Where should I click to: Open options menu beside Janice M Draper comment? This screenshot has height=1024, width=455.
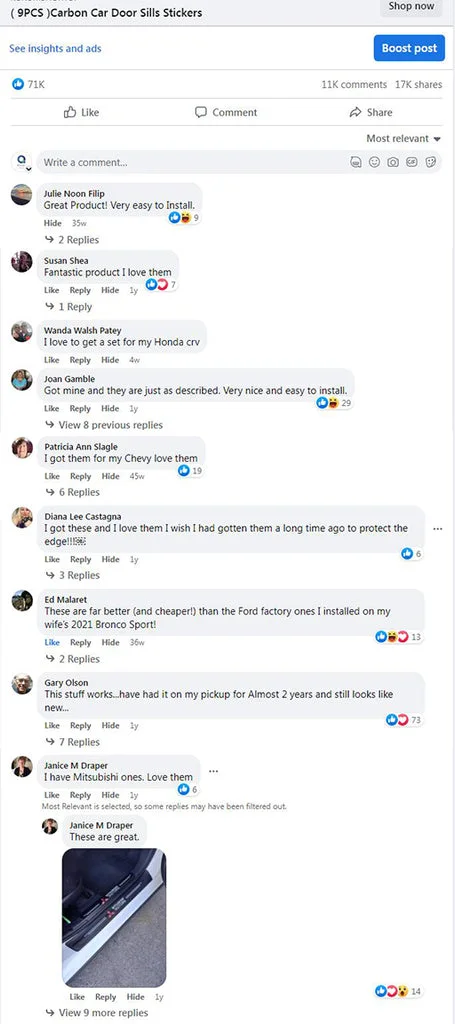point(213,771)
